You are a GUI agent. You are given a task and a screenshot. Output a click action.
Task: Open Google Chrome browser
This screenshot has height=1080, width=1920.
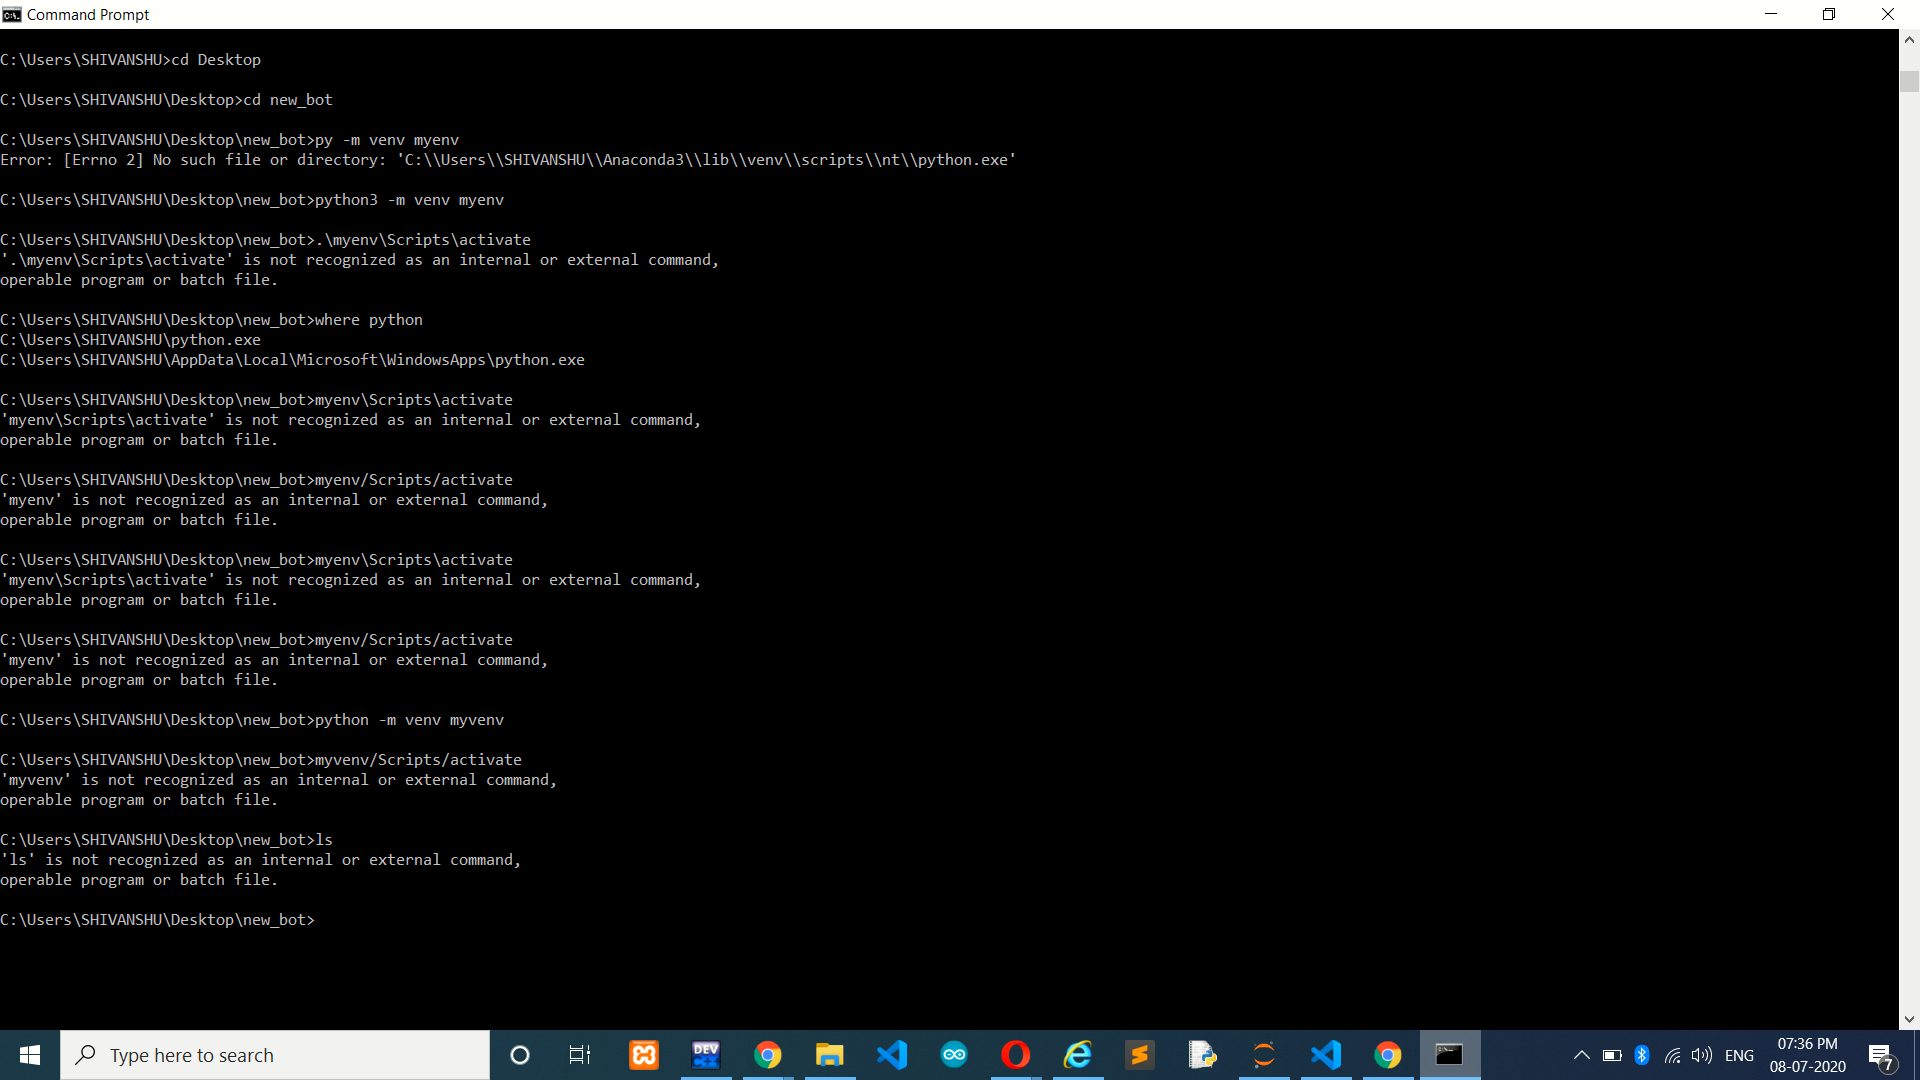tap(767, 1055)
